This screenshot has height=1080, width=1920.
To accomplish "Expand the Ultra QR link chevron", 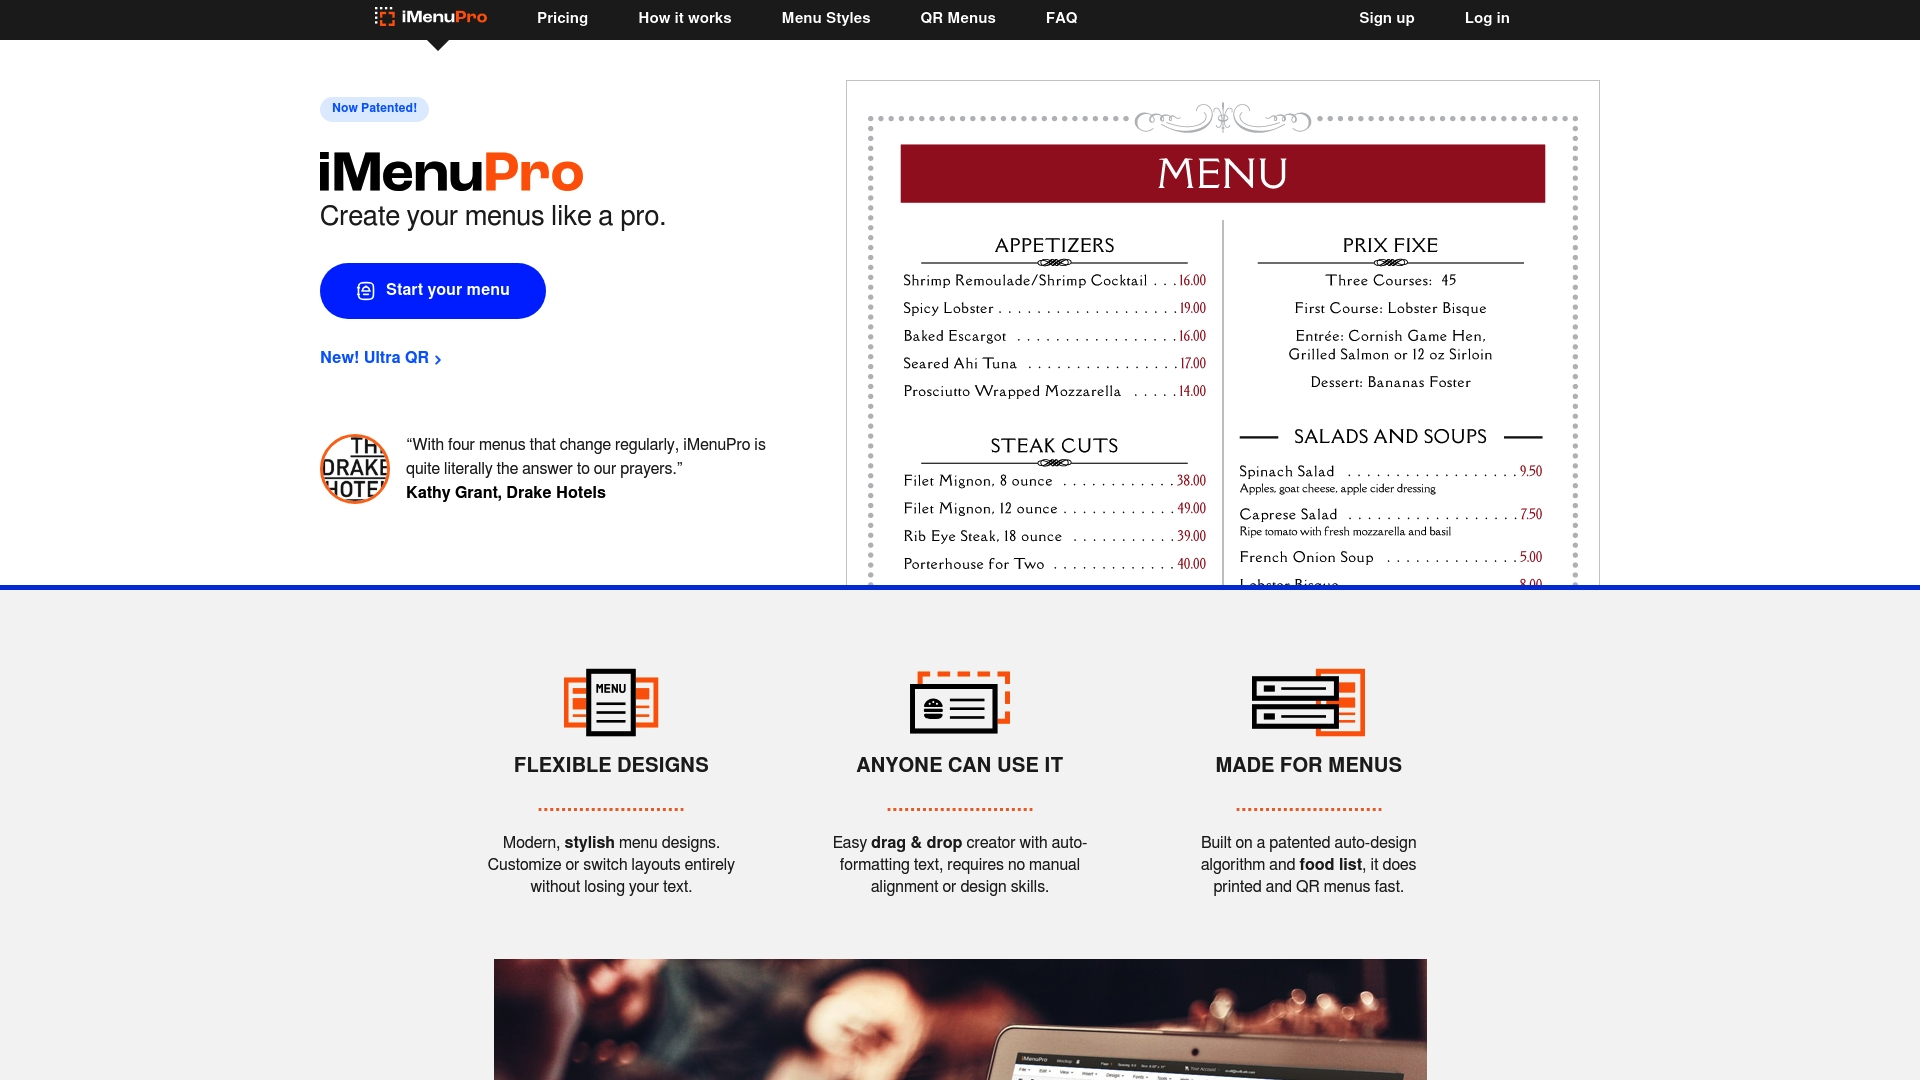I will click(x=437, y=358).
